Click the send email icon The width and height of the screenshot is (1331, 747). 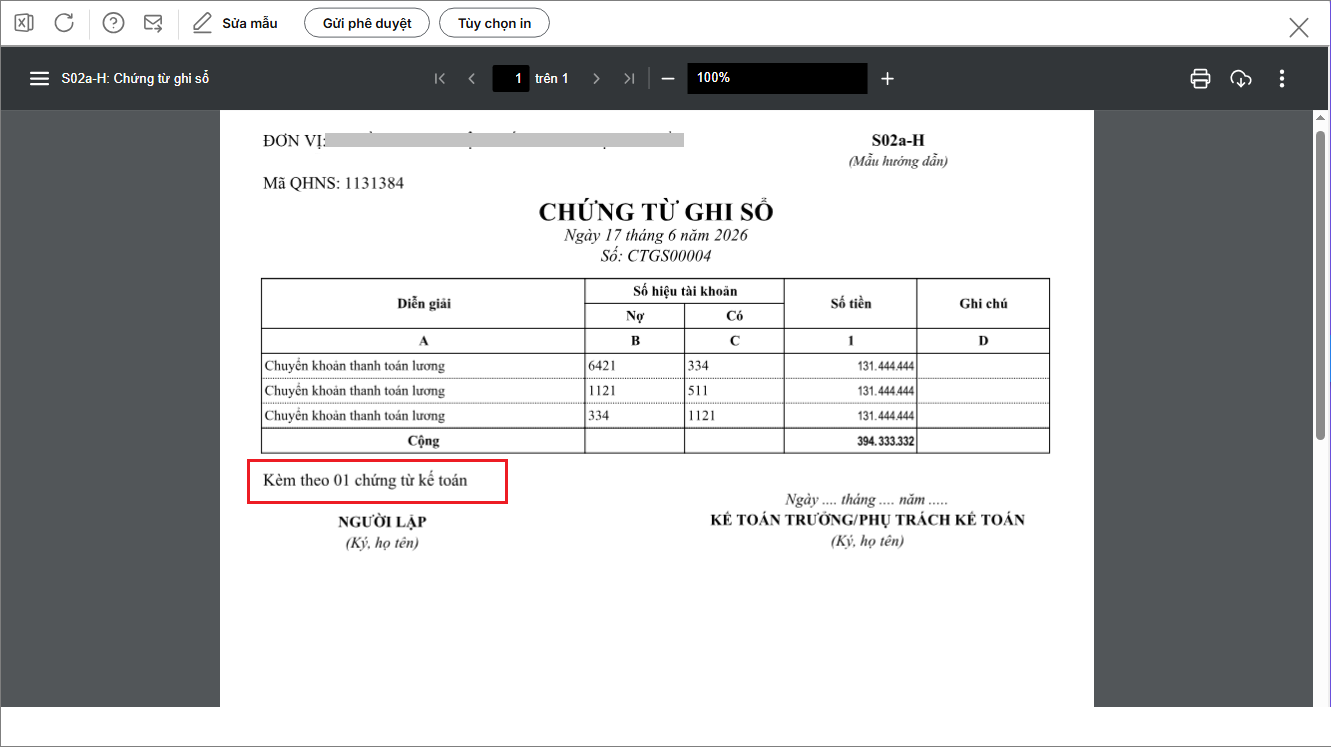[153, 23]
